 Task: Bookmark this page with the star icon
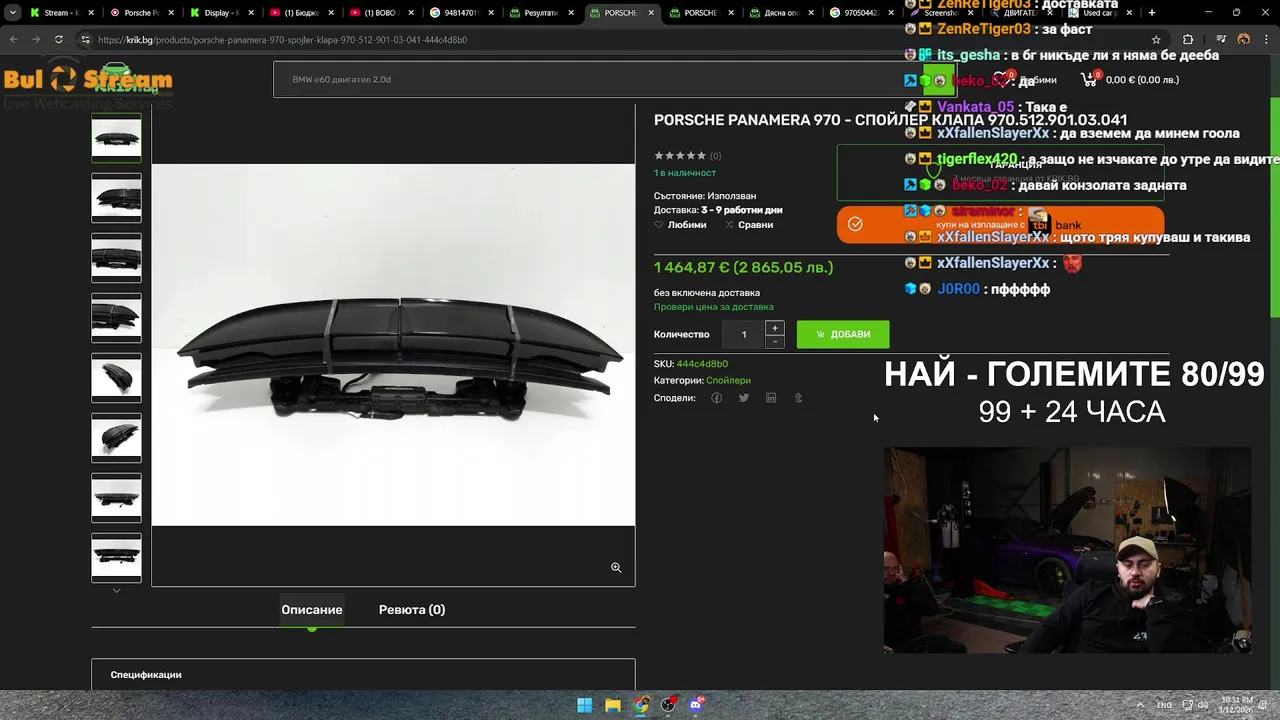(x=1156, y=39)
